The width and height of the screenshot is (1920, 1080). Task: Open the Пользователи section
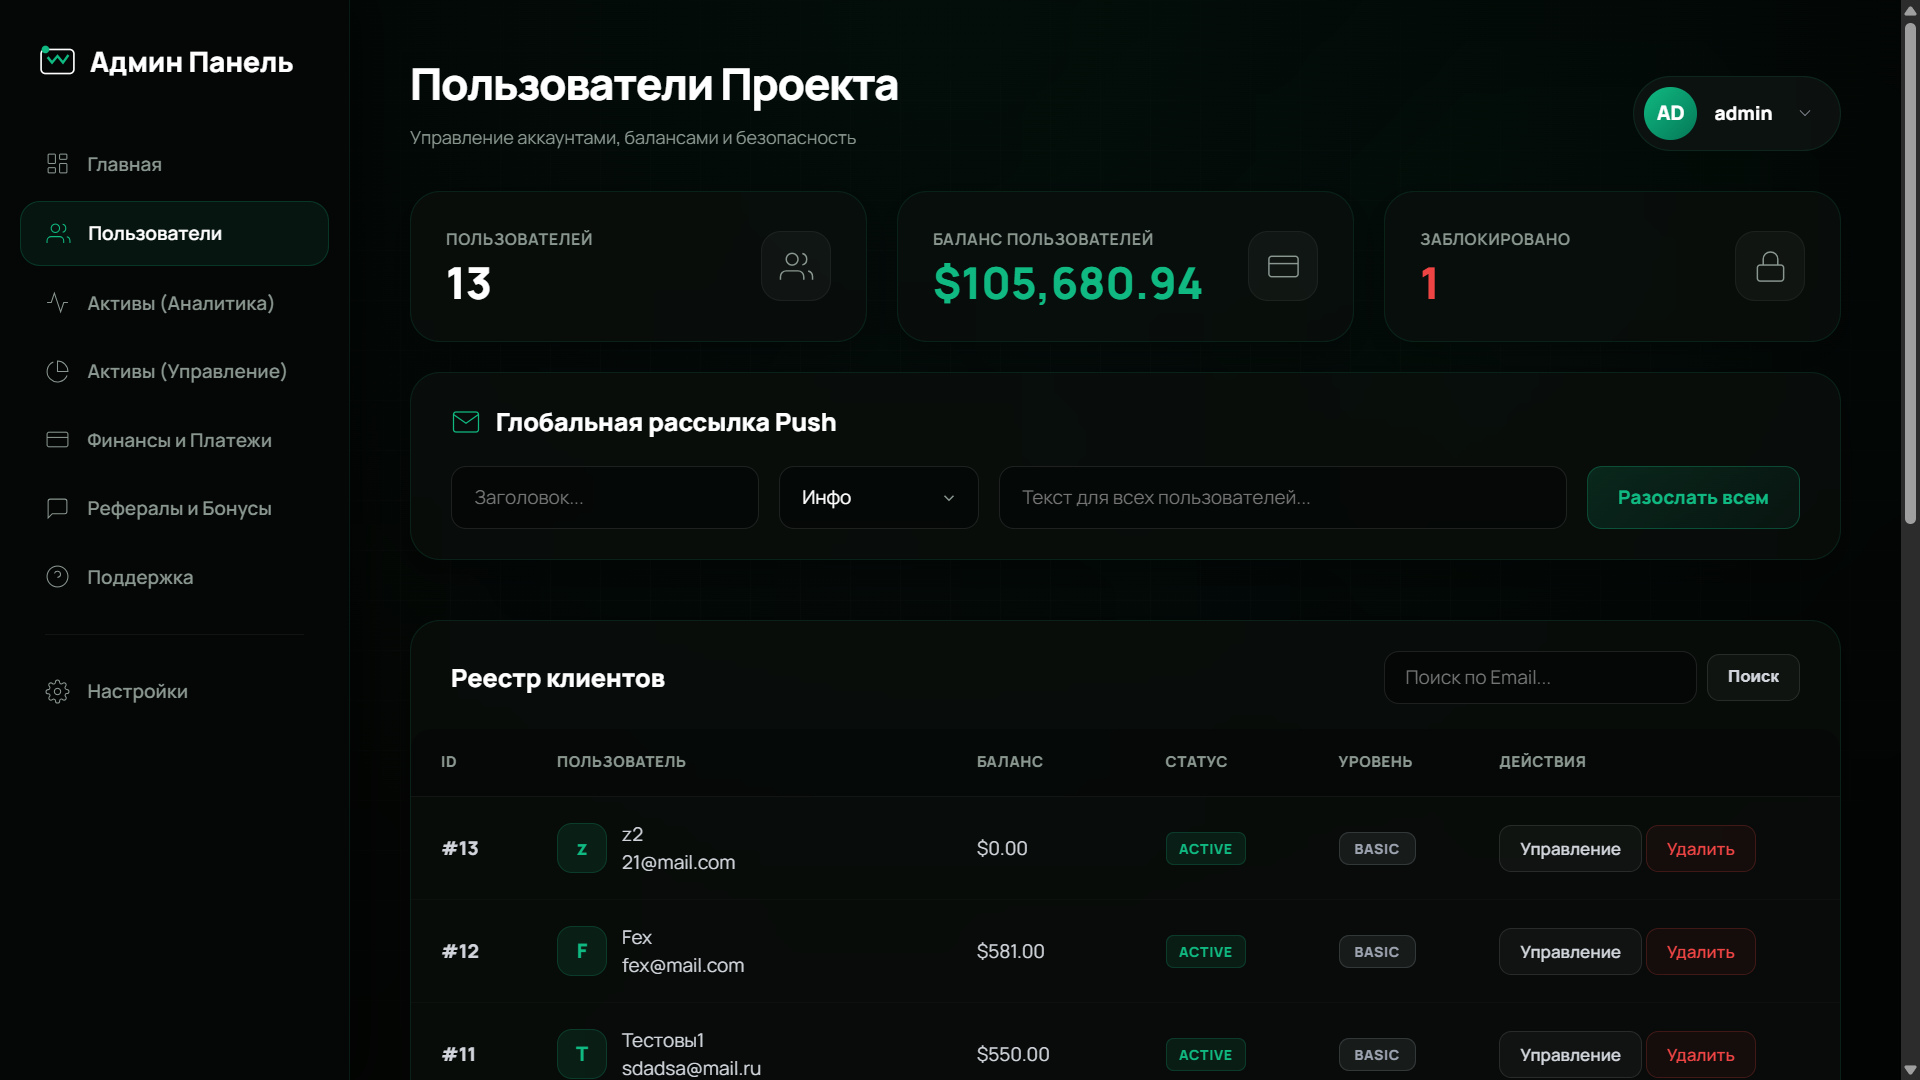(174, 234)
